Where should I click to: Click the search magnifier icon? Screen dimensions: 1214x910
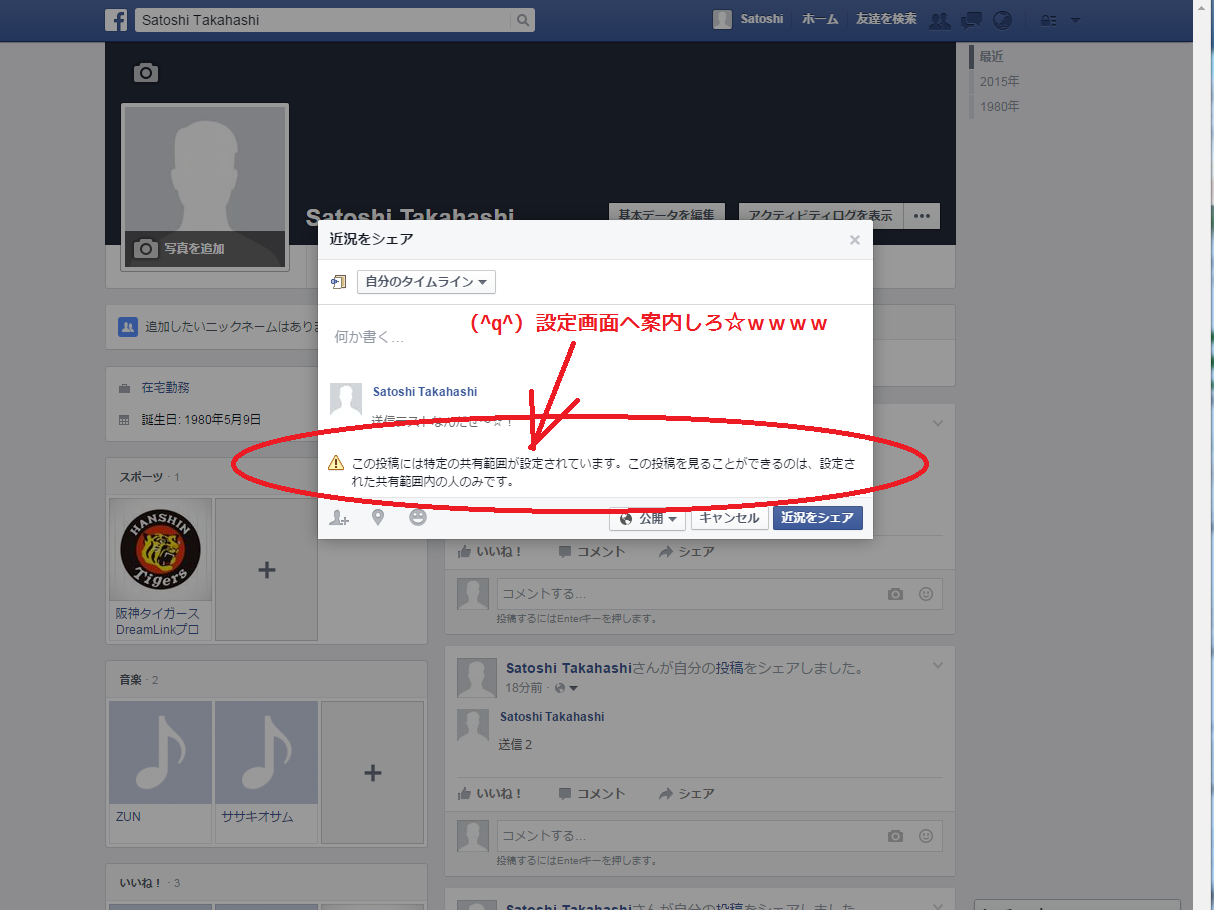(522, 20)
